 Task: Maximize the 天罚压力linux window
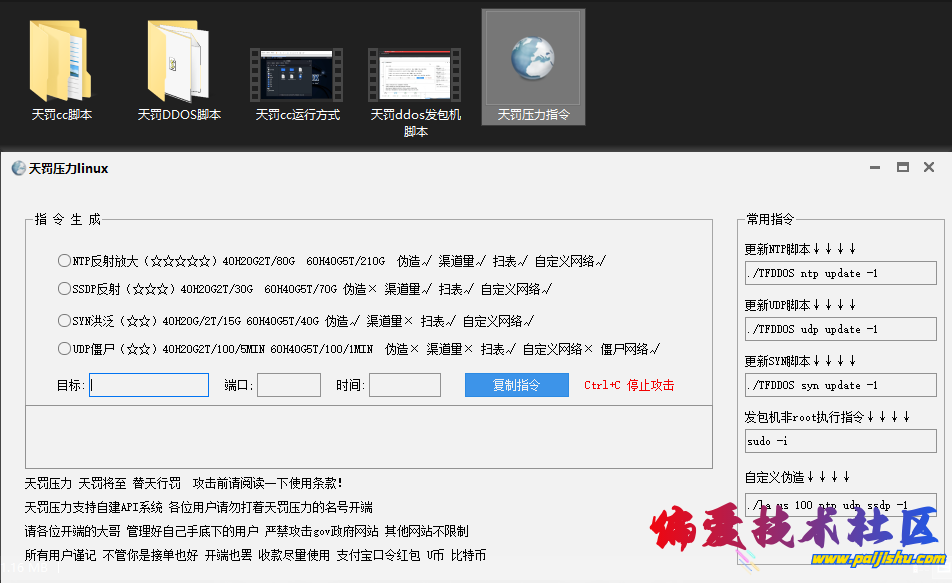click(x=902, y=168)
